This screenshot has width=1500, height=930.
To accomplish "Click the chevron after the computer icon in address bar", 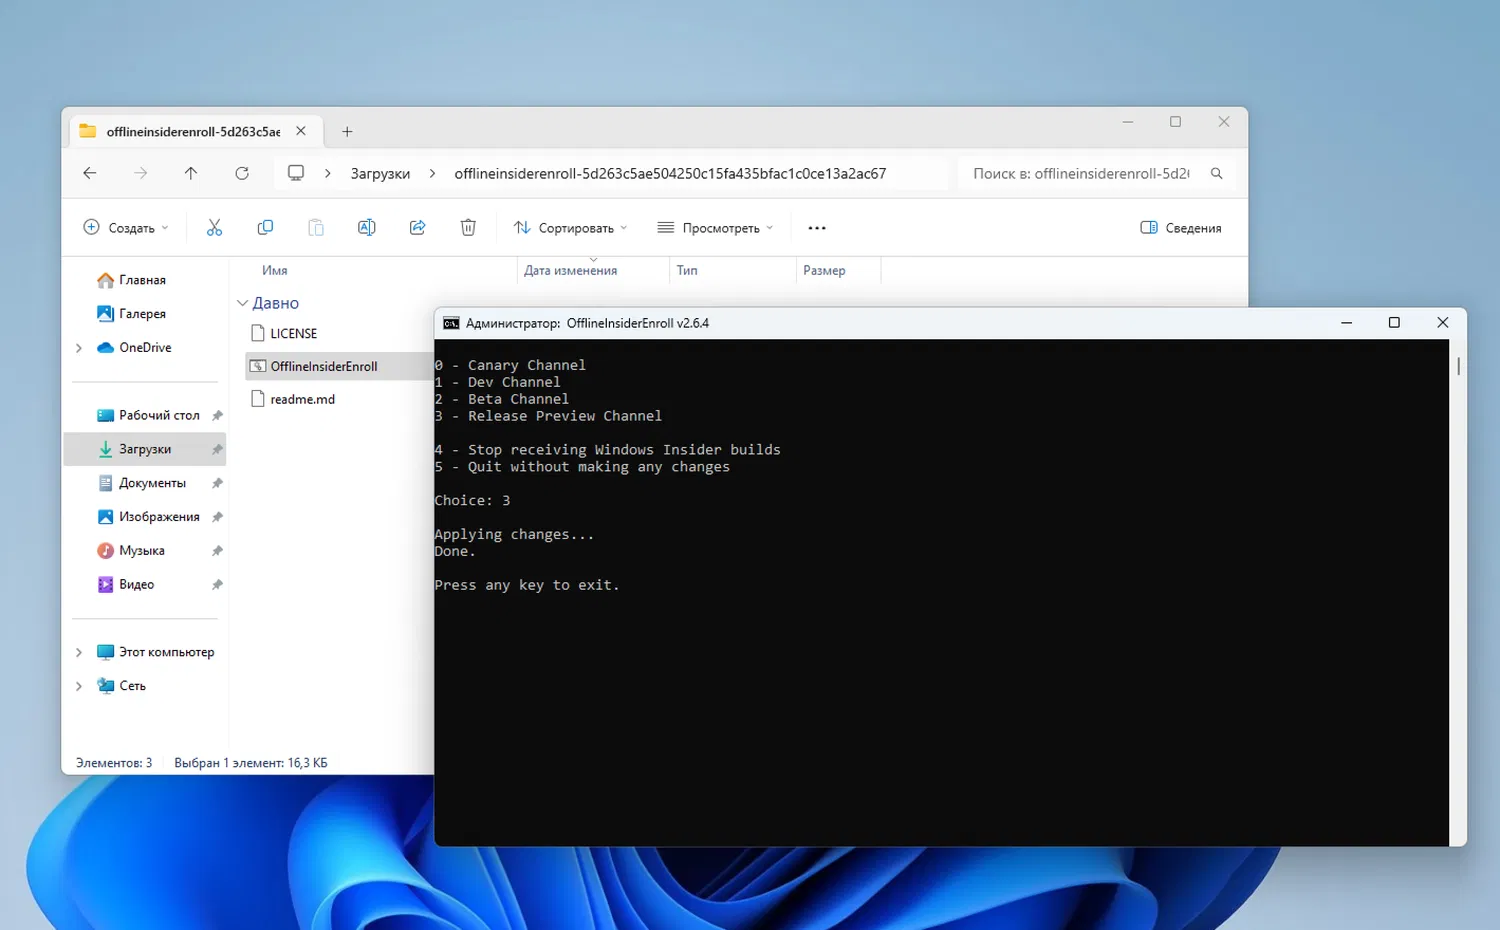I will pyautogui.click(x=327, y=173).
